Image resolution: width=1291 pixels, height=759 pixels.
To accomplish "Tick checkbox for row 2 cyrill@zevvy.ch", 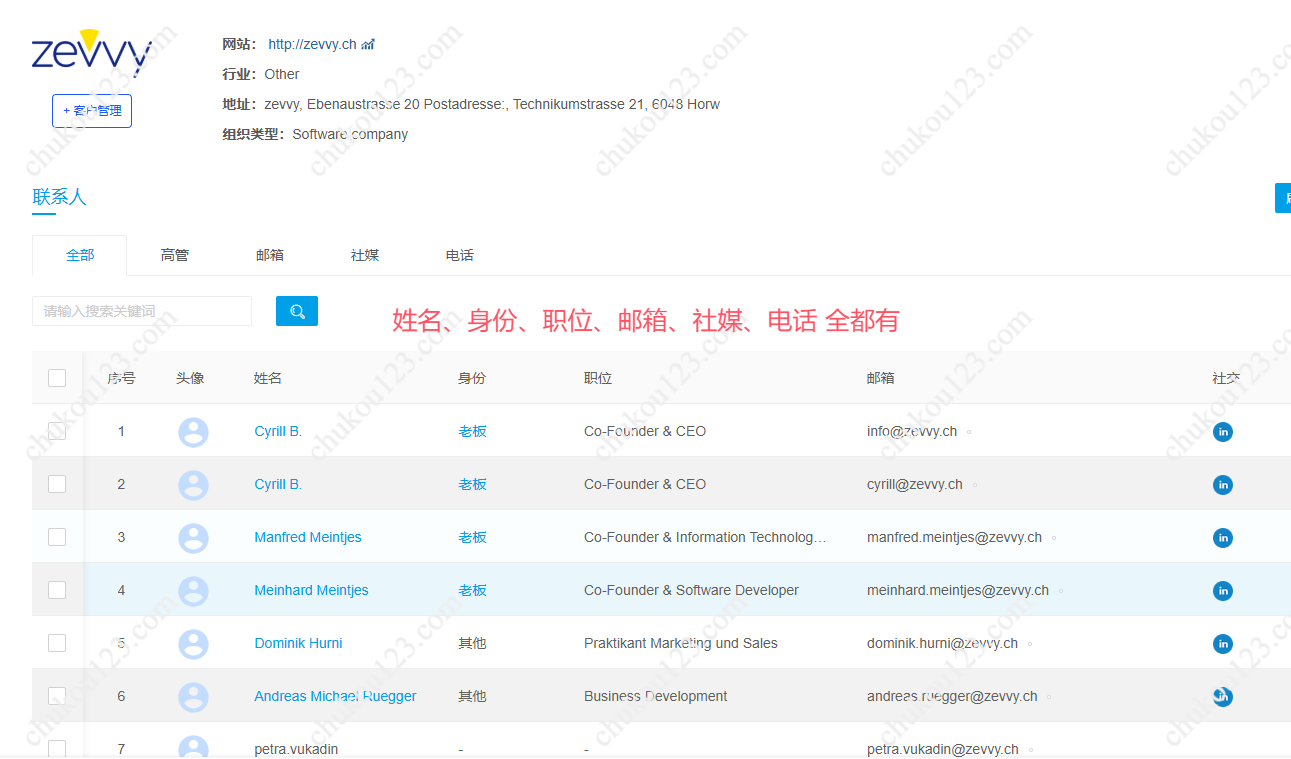I will 57,484.
